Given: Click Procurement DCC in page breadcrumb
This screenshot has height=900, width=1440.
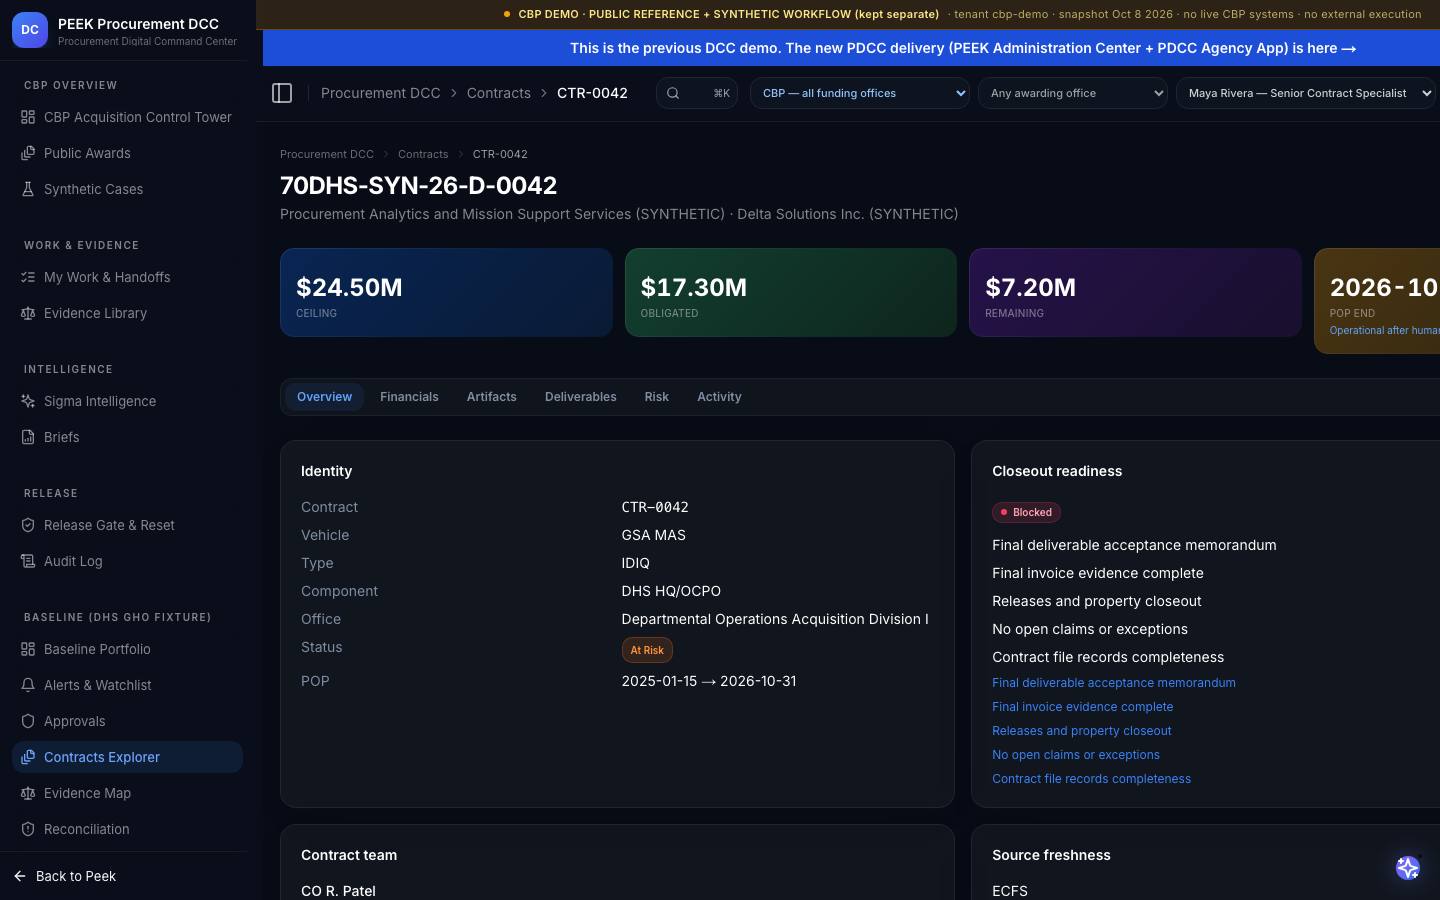Looking at the screenshot, I should point(327,154).
